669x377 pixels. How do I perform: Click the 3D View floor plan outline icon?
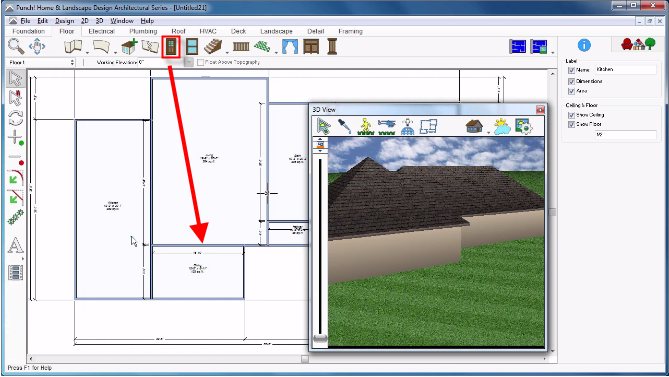428,126
